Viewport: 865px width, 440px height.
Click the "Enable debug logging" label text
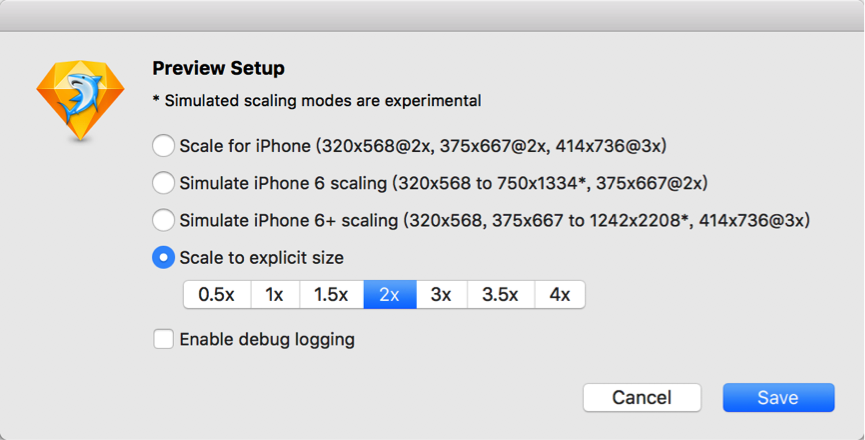click(267, 339)
